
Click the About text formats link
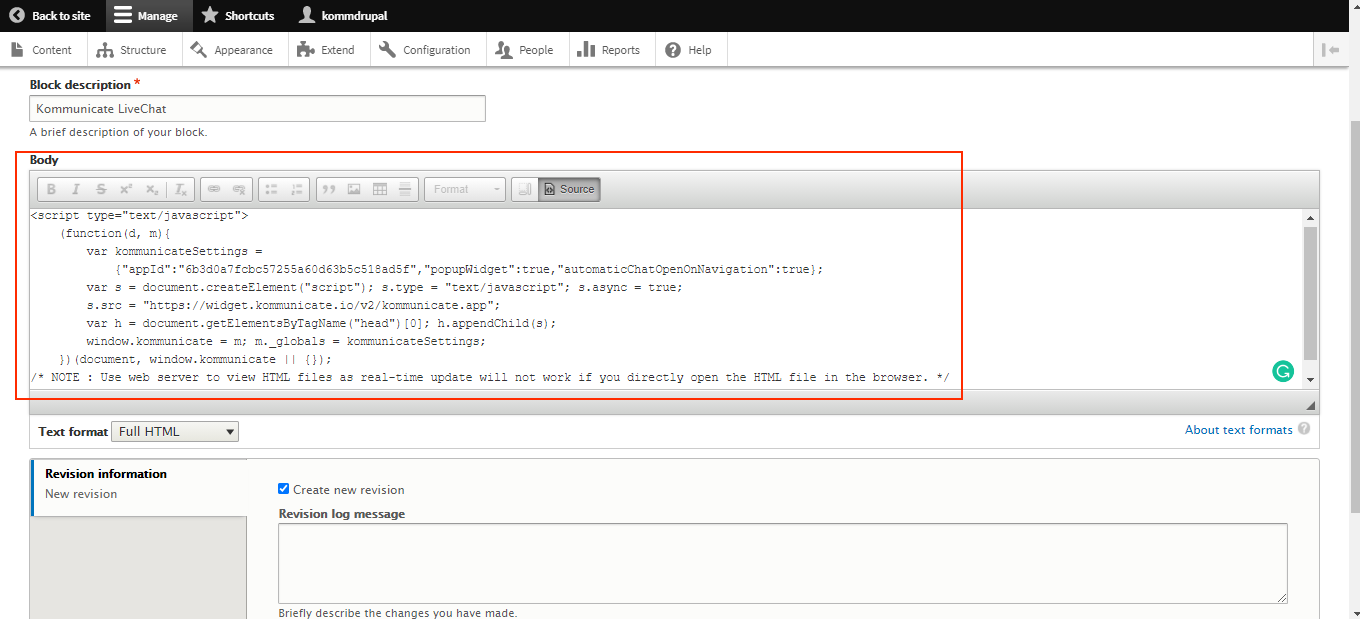[1237, 429]
